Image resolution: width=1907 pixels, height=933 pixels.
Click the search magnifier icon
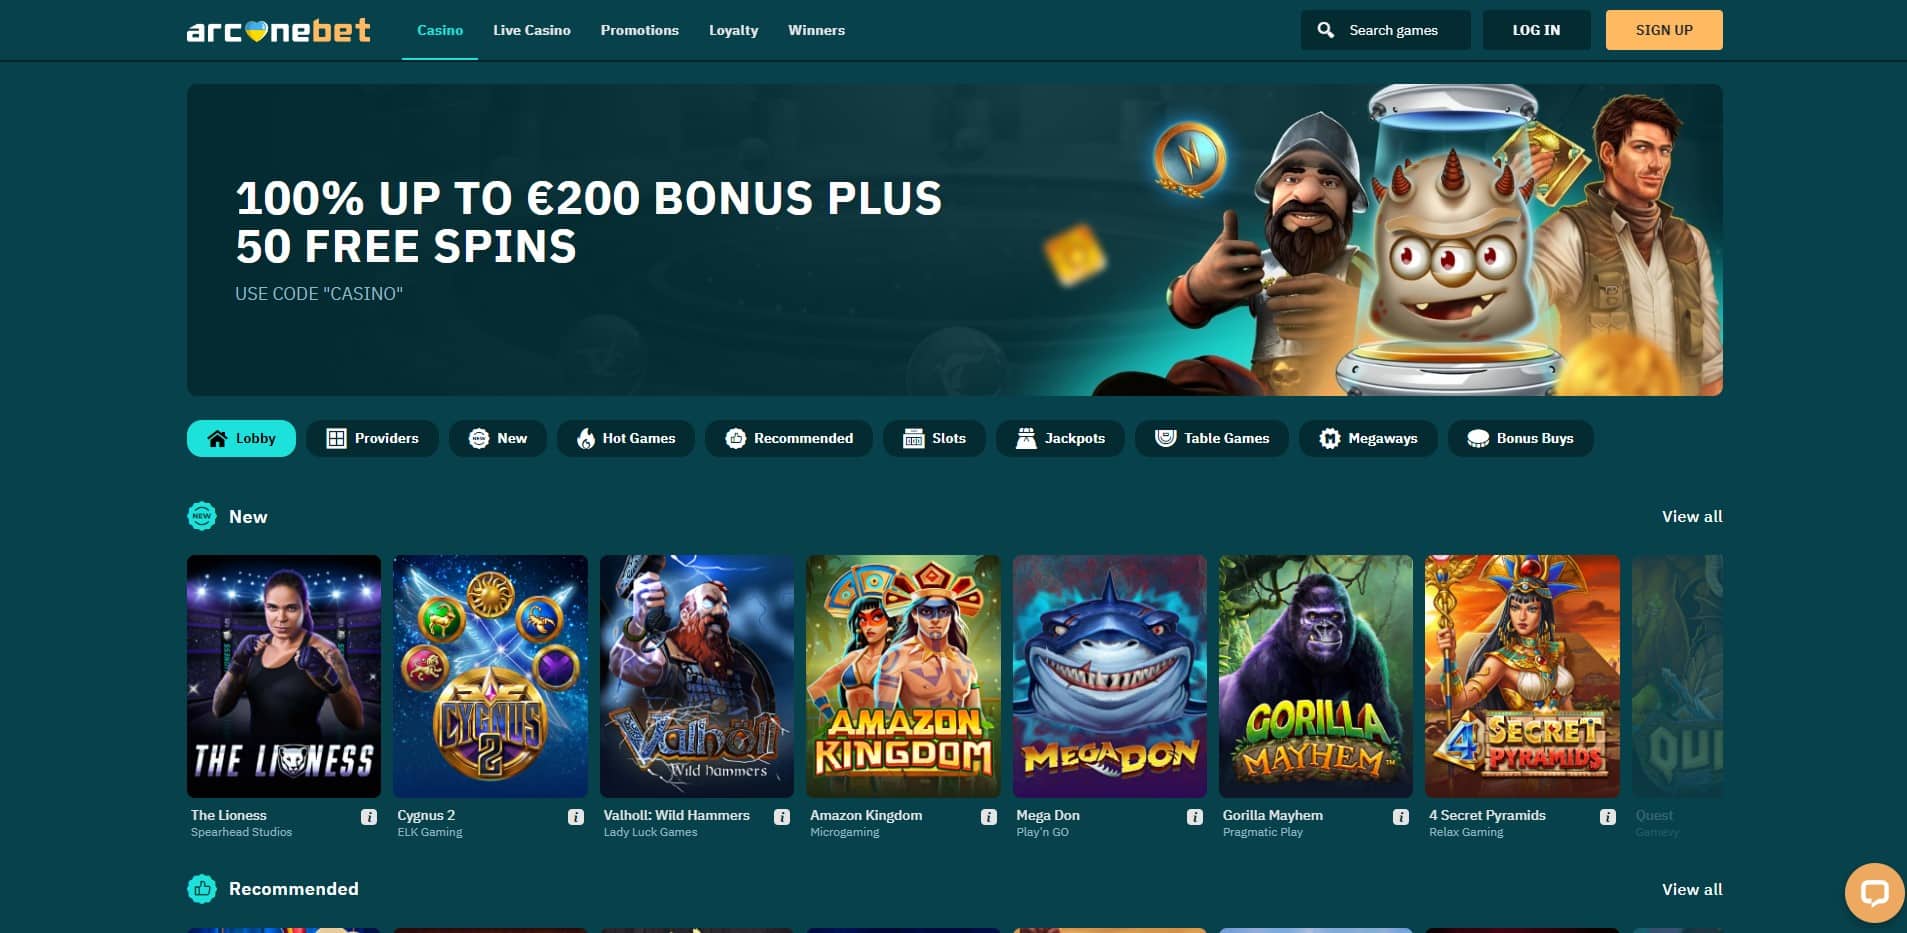tap(1326, 30)
